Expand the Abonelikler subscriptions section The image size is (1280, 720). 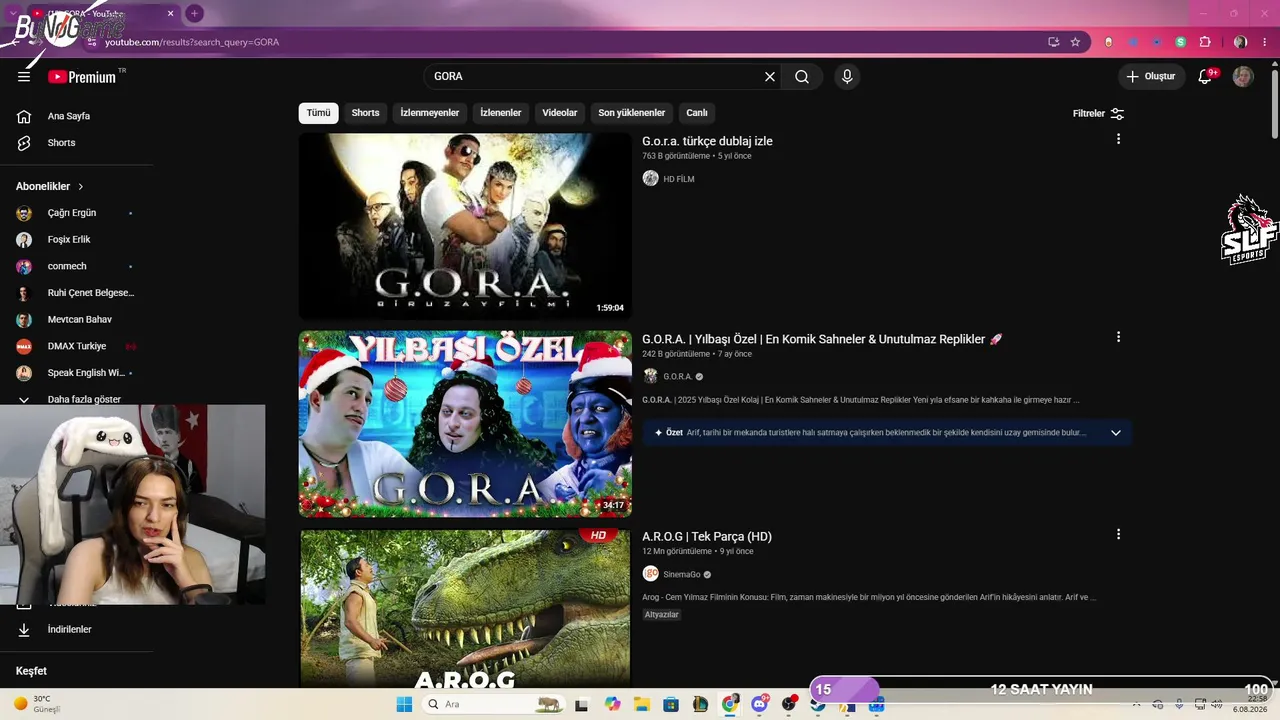coord(50,187)
